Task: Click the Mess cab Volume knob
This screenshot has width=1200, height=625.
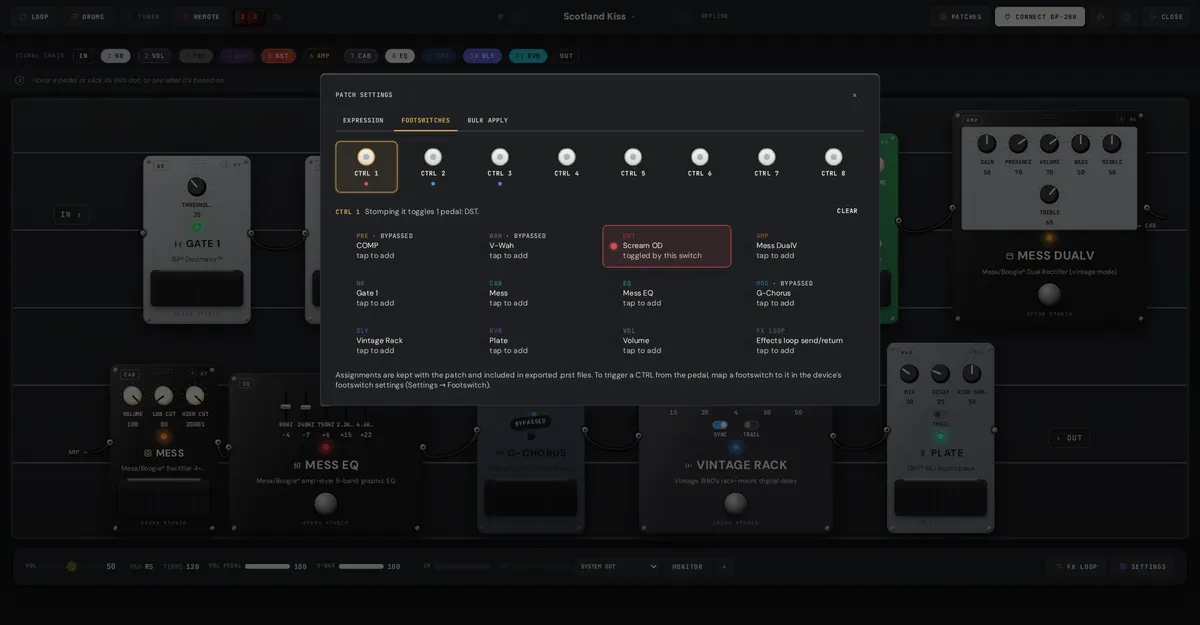Action: coord(132,396)
